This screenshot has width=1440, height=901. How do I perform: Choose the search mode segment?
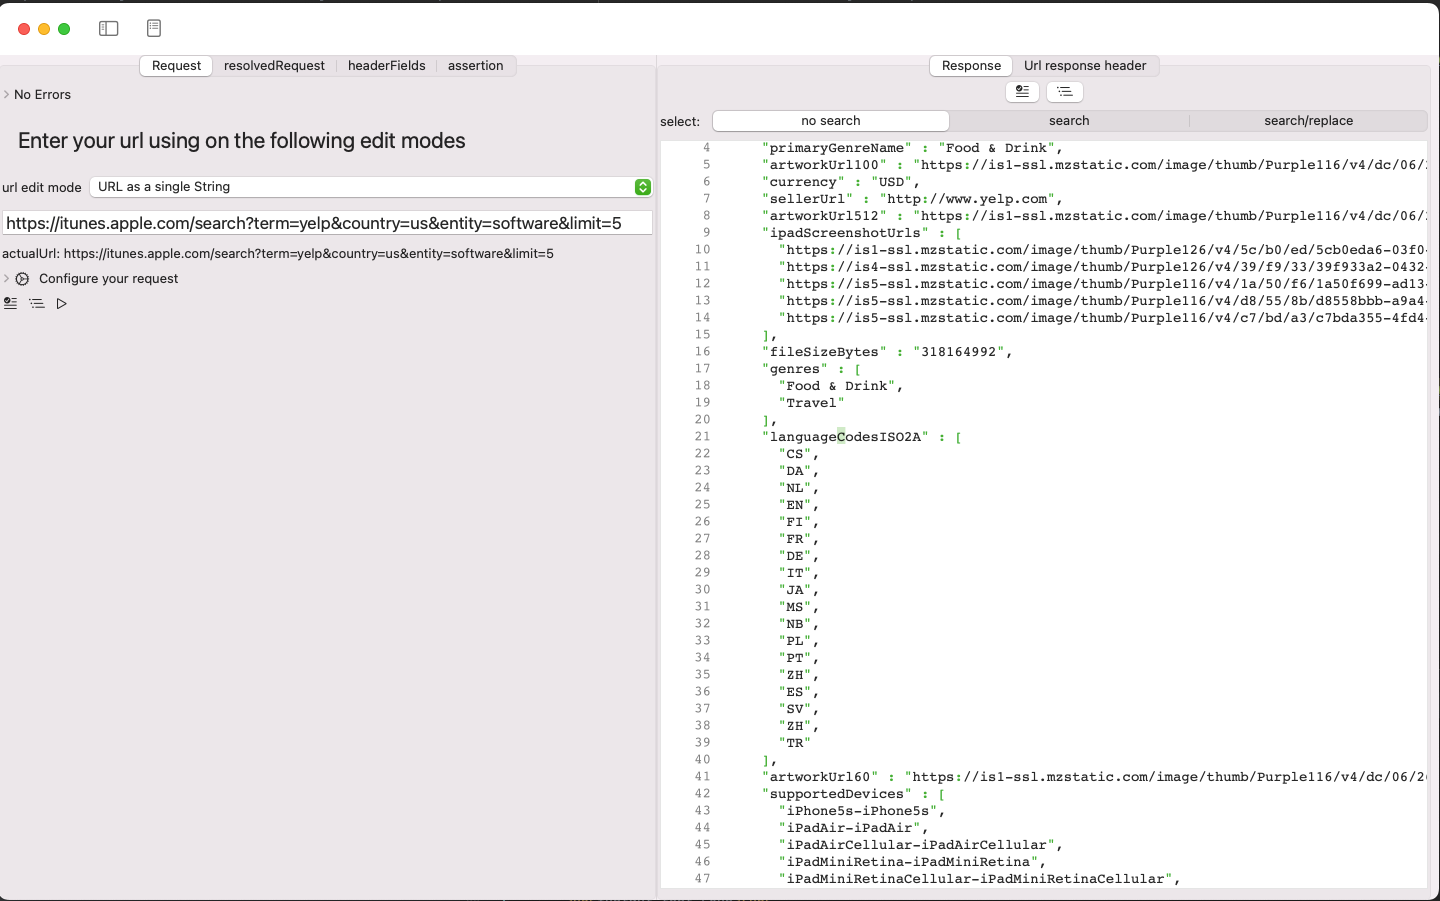point(1069,121)
